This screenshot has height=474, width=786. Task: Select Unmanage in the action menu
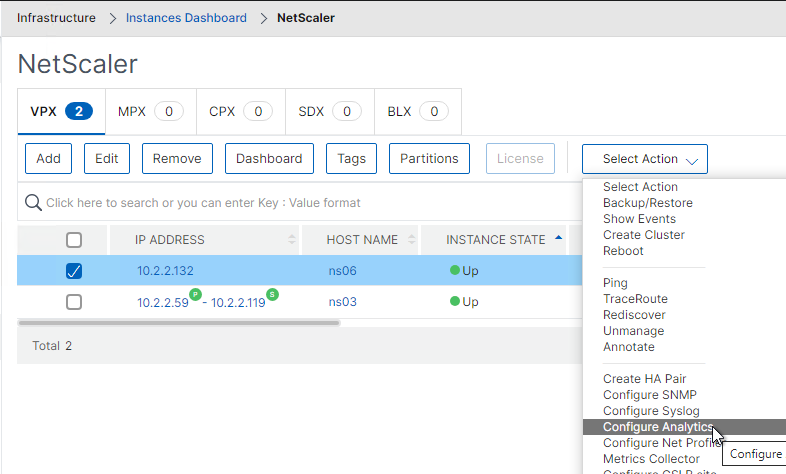click(633, 331)
